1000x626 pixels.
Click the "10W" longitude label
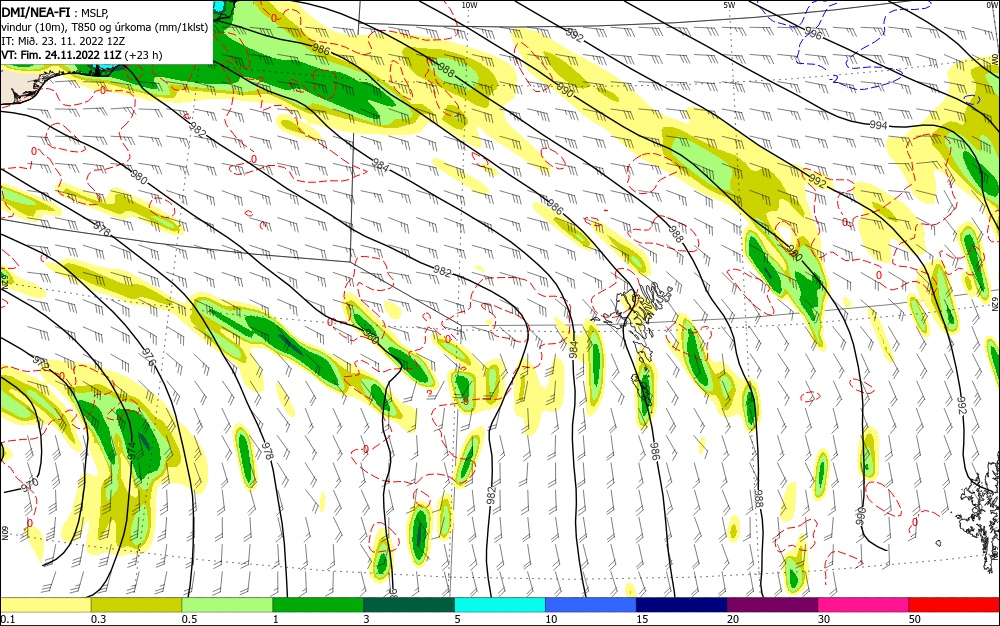(x=469, y=5)
